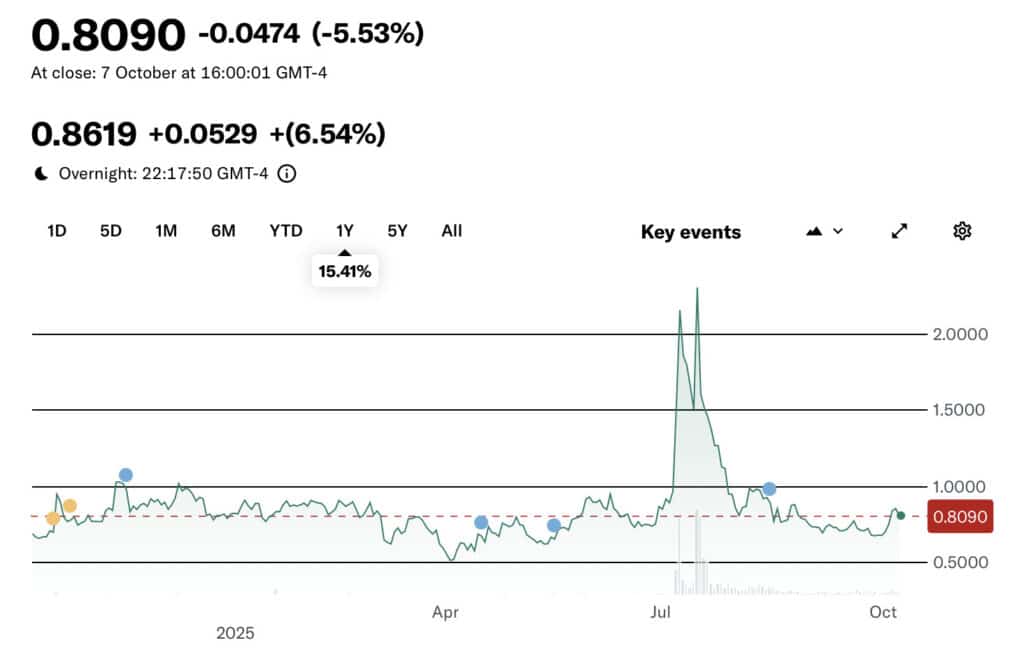
Task: Toggle Key events on the chart
Action: [690, 232]
